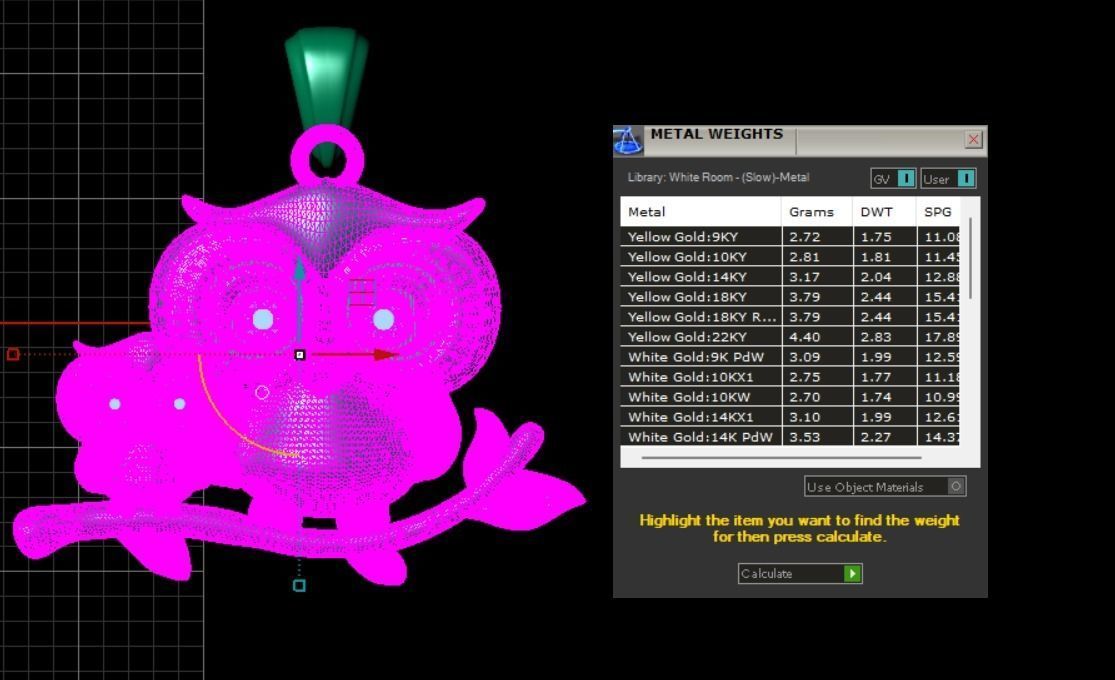Click the 2.72 grams cell
Viewport: 1115px width, 680px height.
coord(817,237)
